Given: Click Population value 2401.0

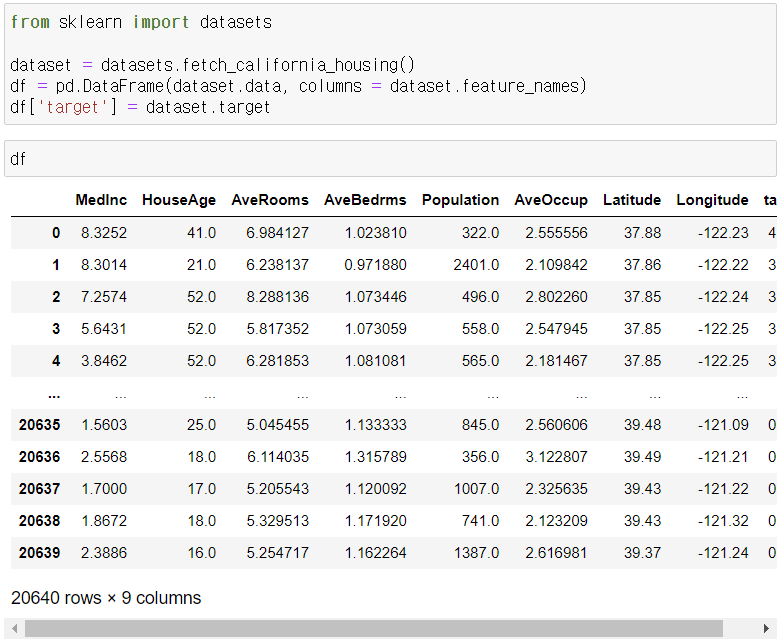Looking at the screenshot, I should [x=476, y=265].
